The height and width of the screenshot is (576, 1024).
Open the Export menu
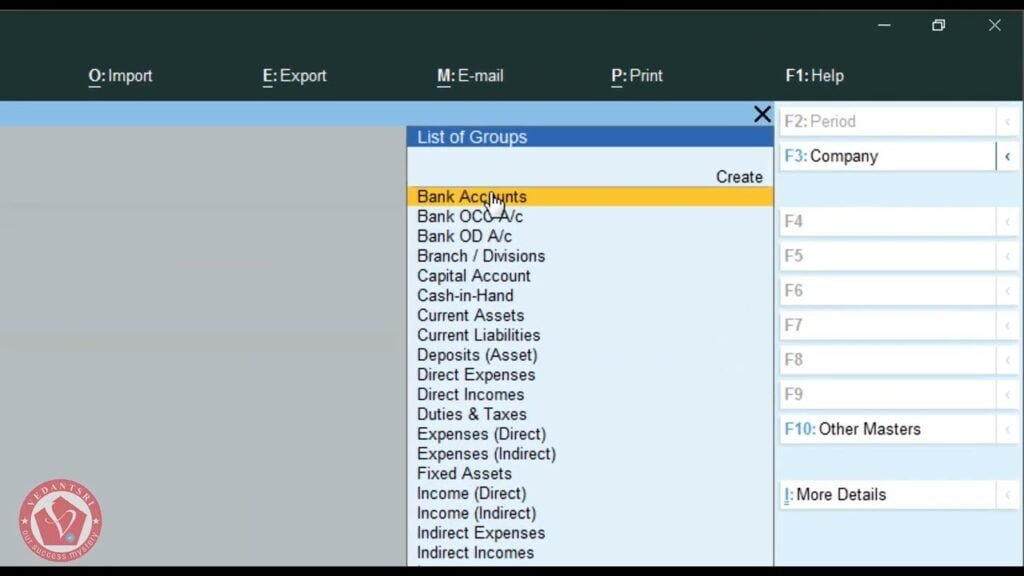click(294, 75)
